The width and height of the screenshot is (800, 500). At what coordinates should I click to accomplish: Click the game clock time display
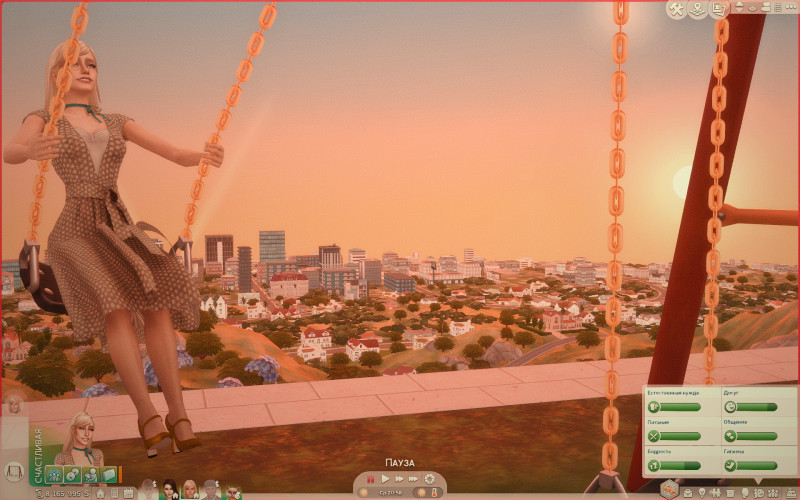click(391, 492)
